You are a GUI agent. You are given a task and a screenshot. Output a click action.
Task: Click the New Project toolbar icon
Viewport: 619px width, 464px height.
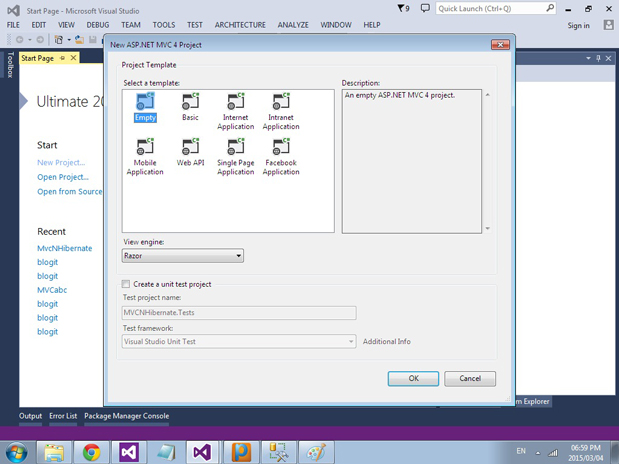click(x=59, y=39)
